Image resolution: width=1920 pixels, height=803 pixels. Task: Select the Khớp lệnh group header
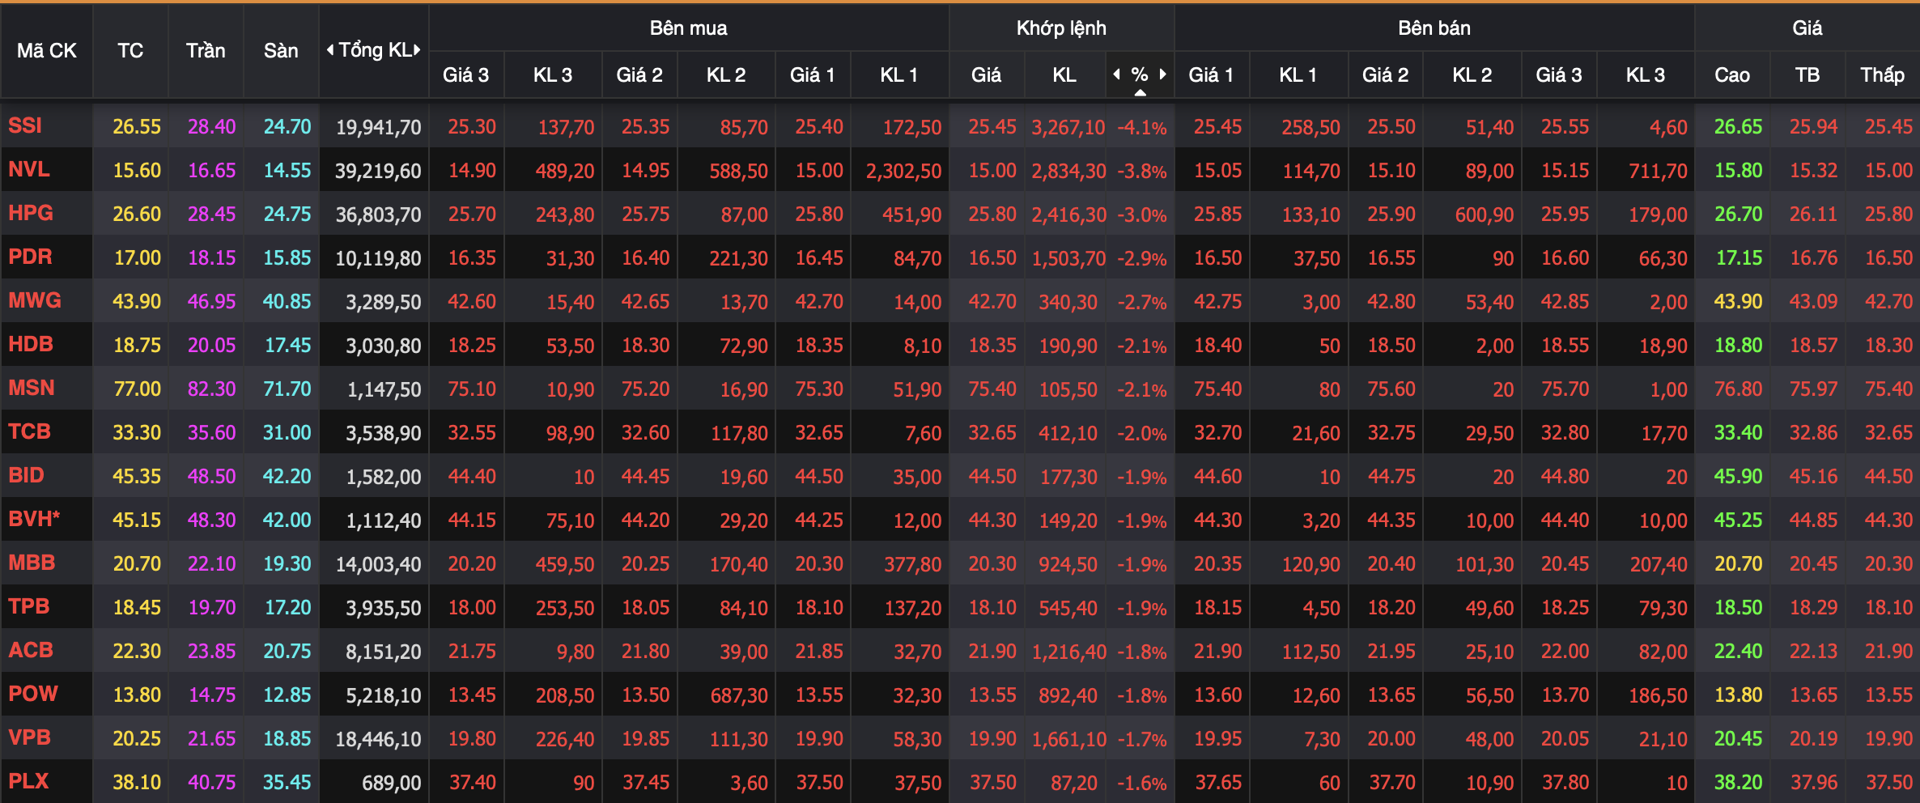point(1061,28)
